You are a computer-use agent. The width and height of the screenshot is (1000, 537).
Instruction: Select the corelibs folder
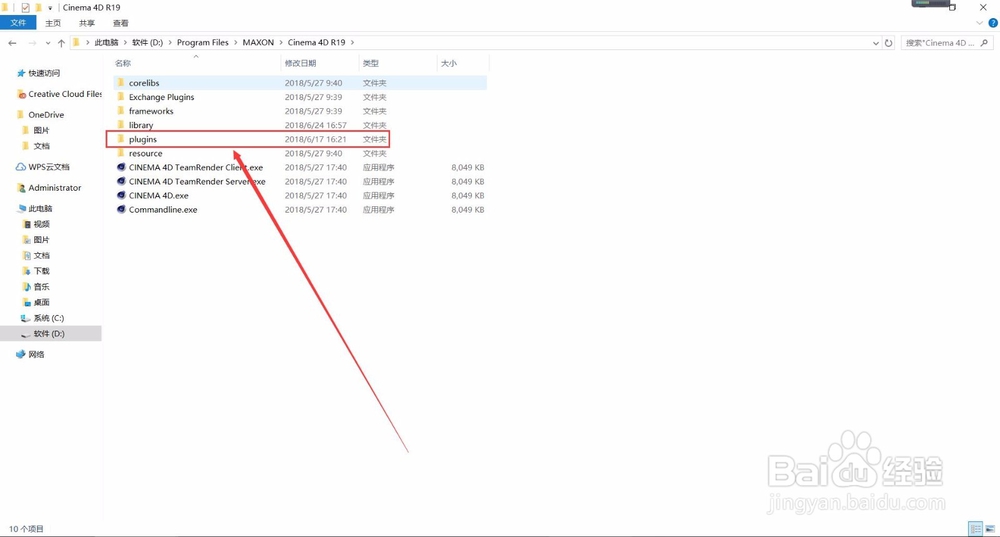coord(300,83)
